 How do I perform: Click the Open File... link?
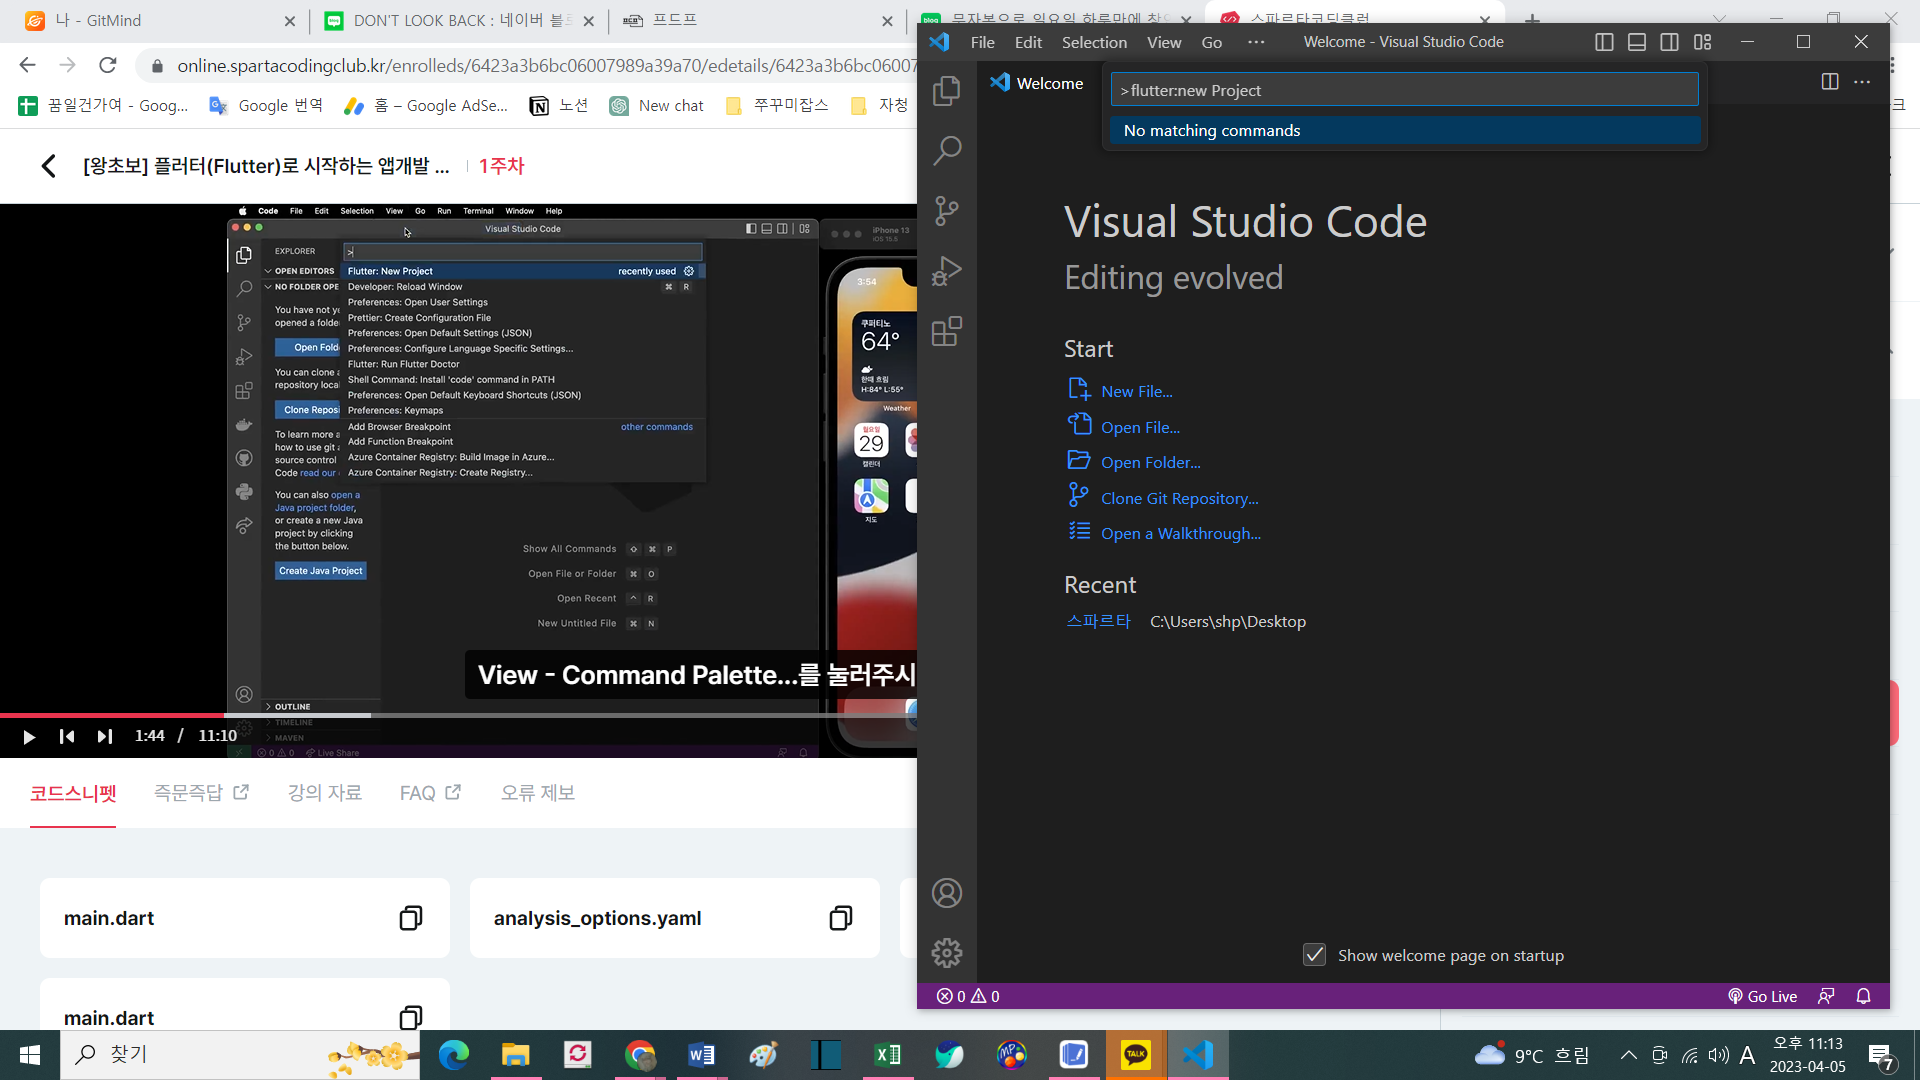click(1140, 427)
